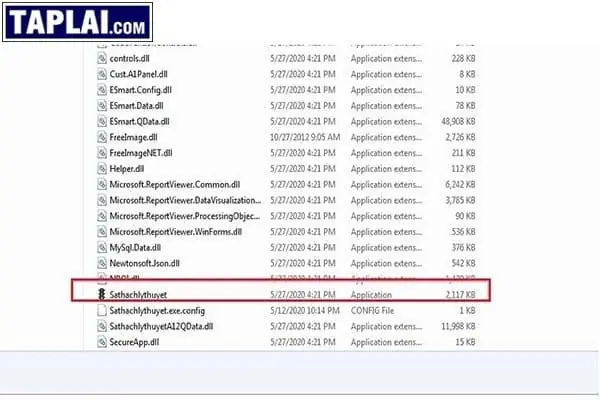
Task: Select the ESmart.QData.dll file entry
Action: tap(142, 121)
